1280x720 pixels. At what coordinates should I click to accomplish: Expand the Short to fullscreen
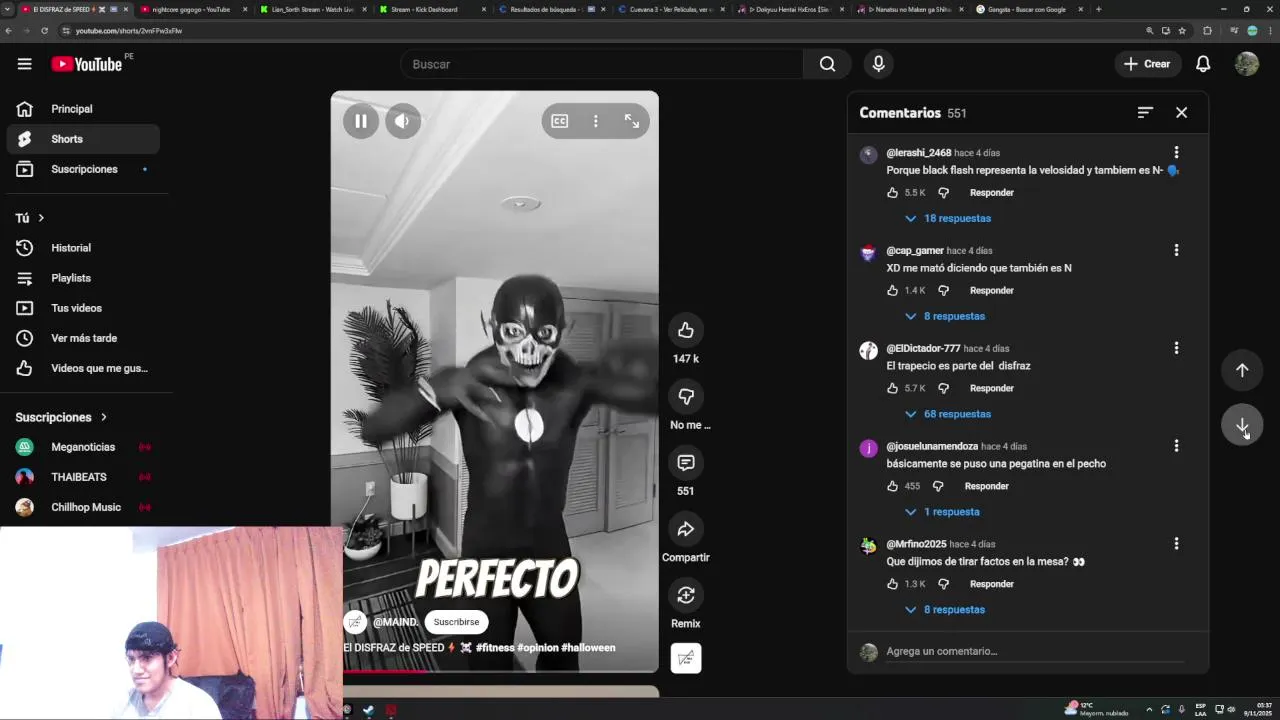pos(632,121)
